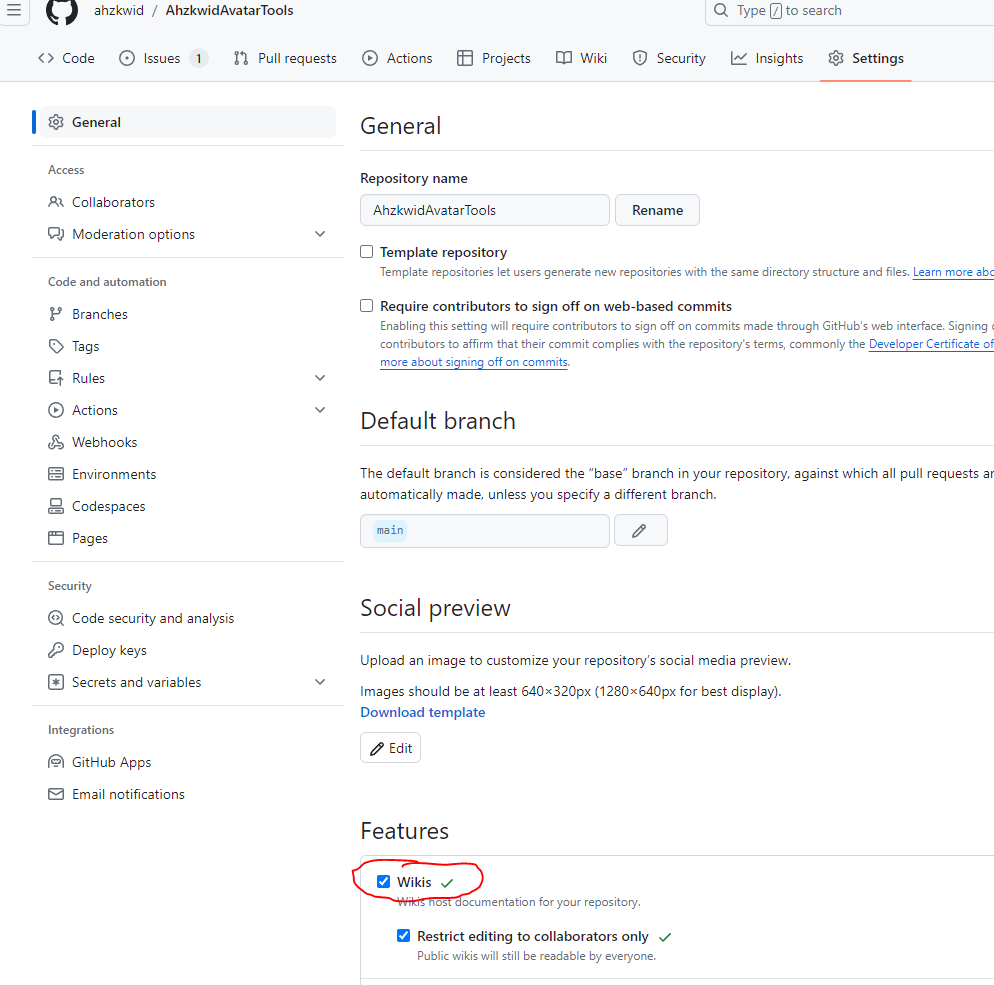Click the Collaborators people icon
Viewport: 994px width, 985px height.
pos(56,202)
